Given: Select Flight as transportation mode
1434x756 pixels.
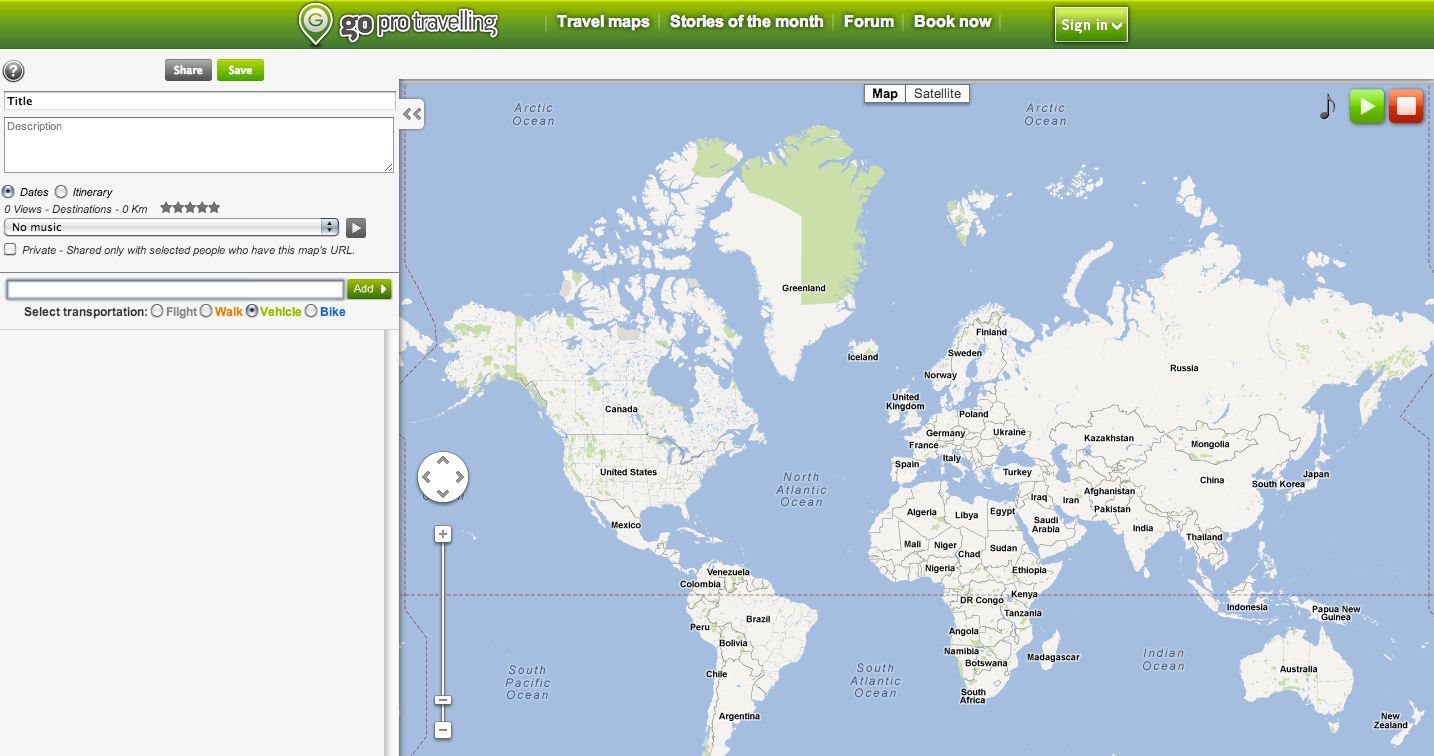Looking at the screenshot, I should (157, 311).
